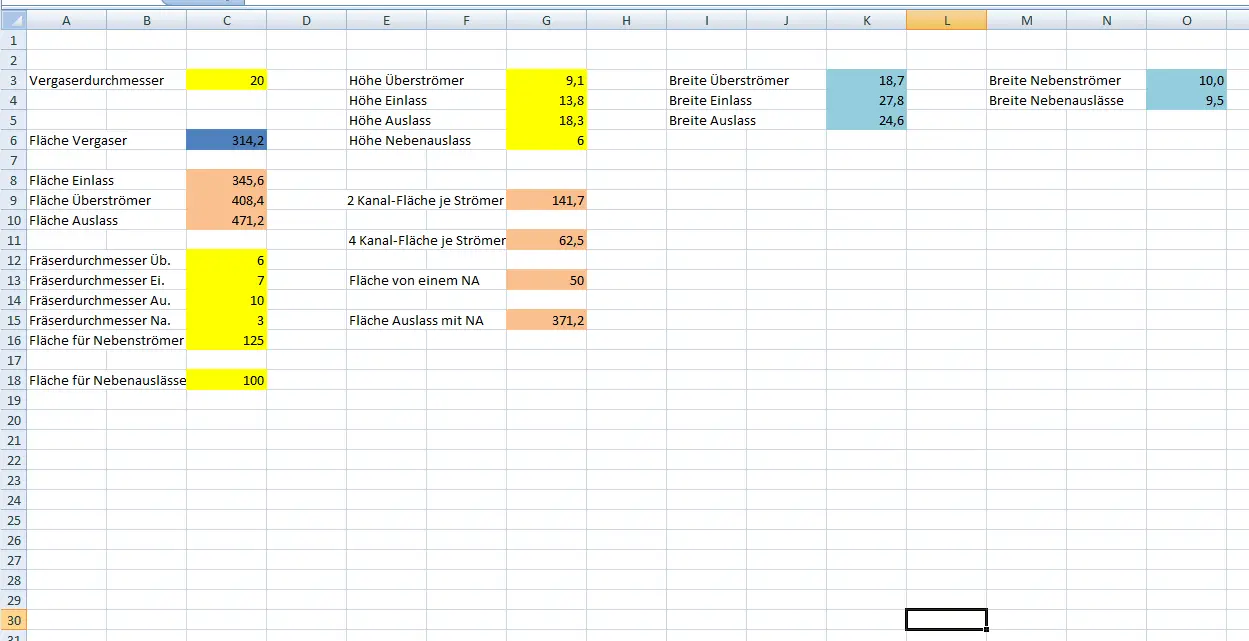Select Vergaserdurchmesser value cell showing 20

(227, 80)
